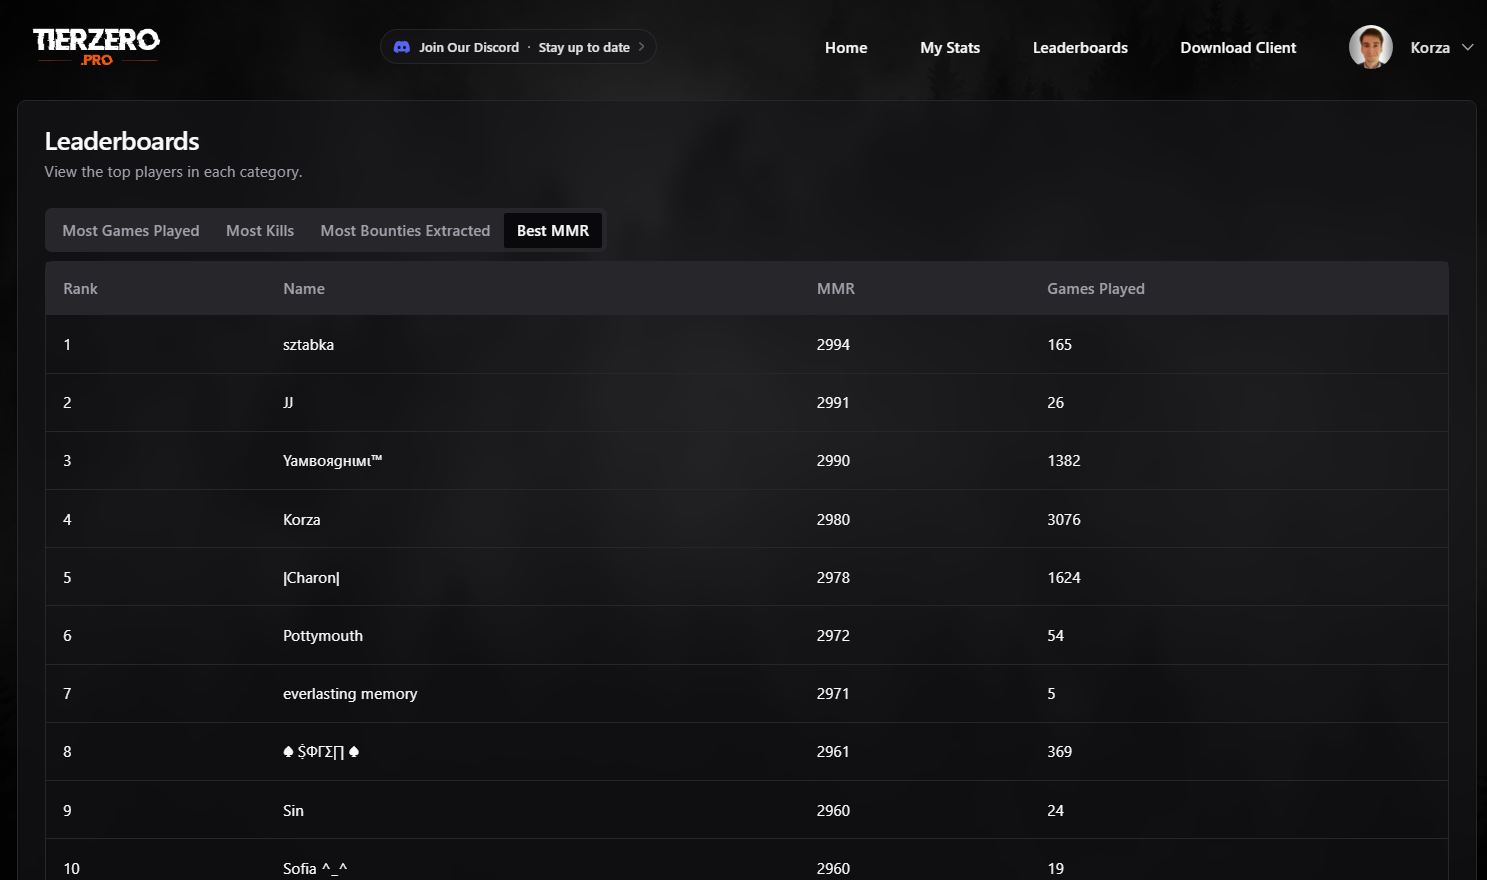Select the Most Kills tab
Image resolution: width=1487 pixels, height=880 pixels.
click(260, 231)
